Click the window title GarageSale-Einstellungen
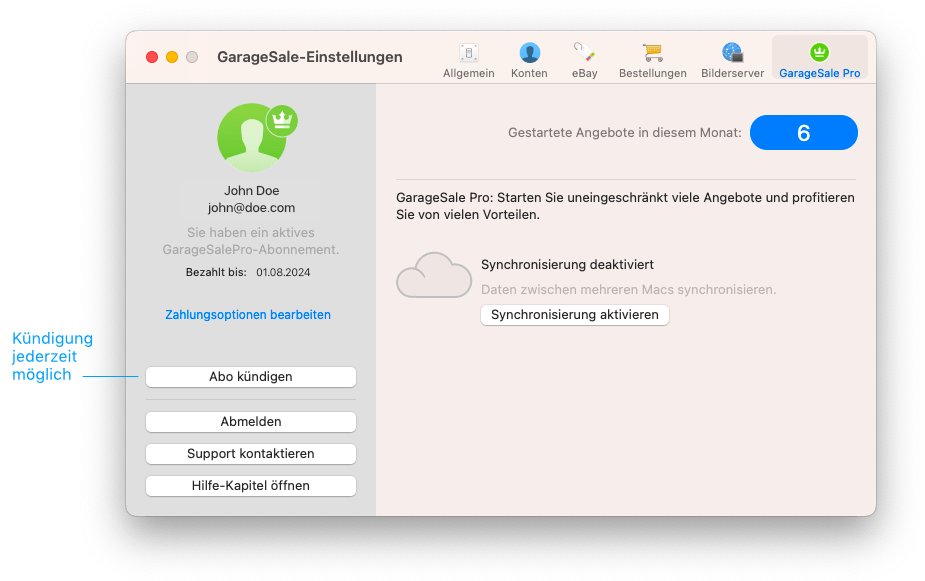Viewport: 925px width, 581px height. coord(310,57)
